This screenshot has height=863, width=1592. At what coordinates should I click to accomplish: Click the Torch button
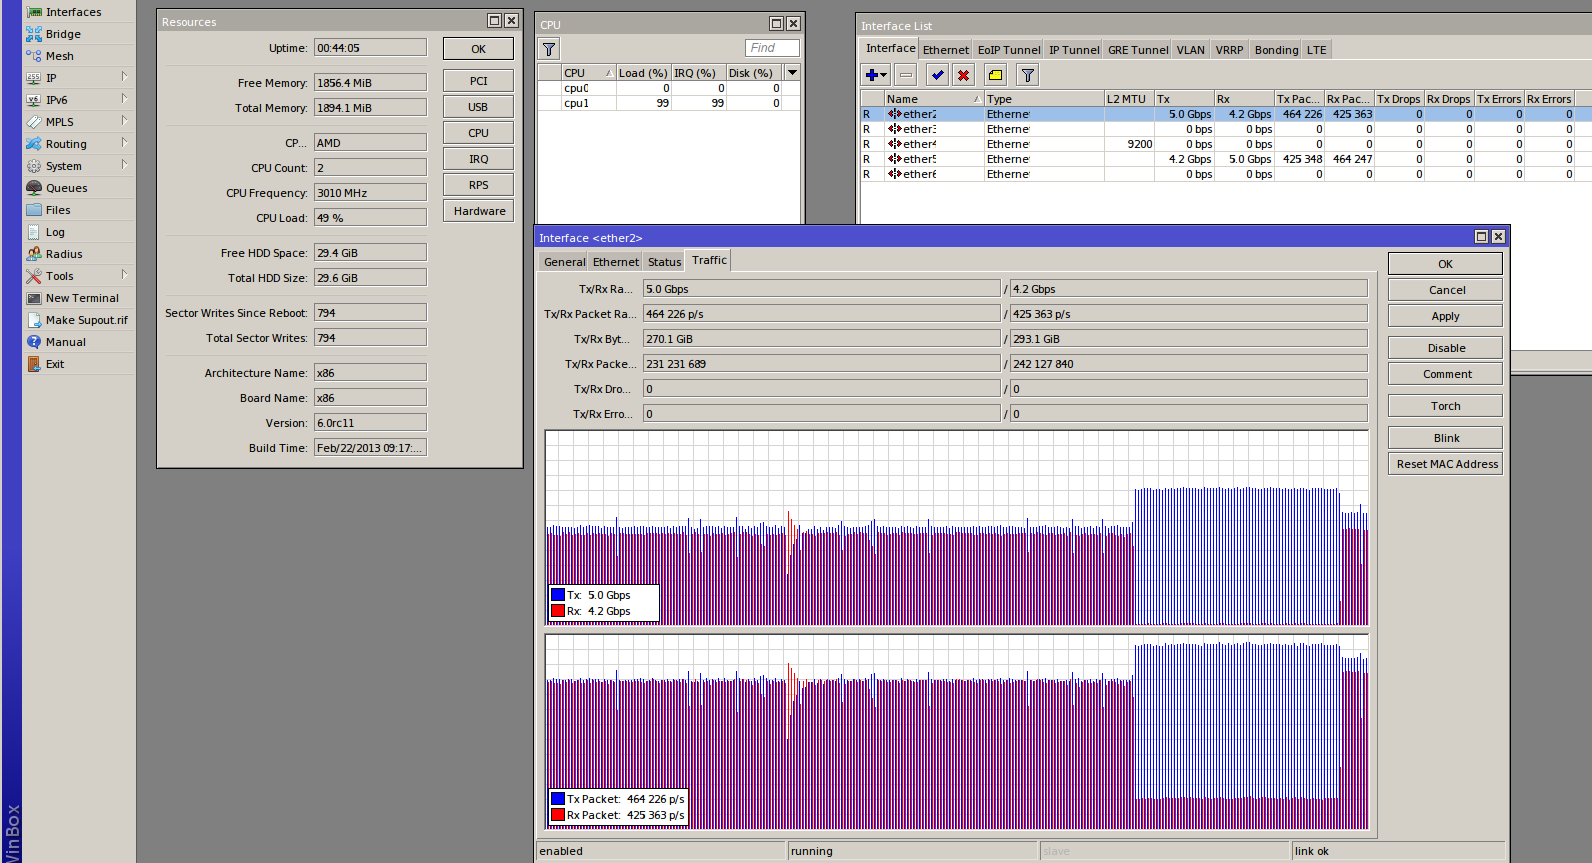point(1445,406)
